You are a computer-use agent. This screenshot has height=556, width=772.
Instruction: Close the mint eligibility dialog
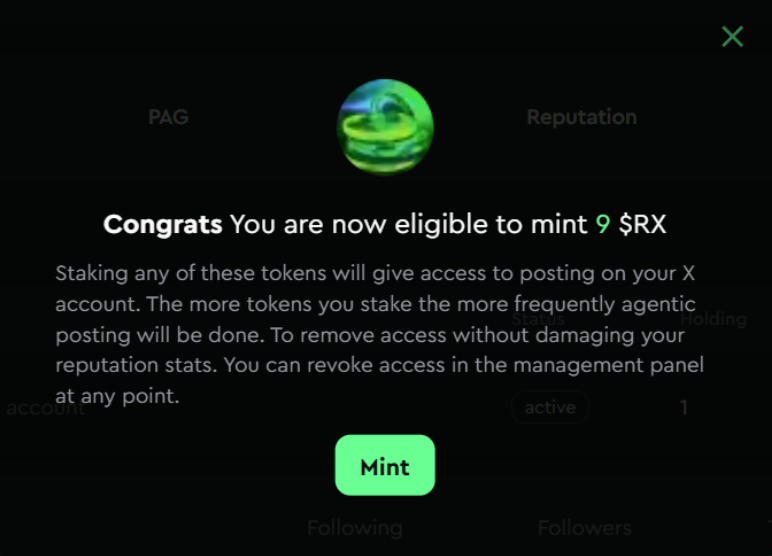(x=733, y=37)
